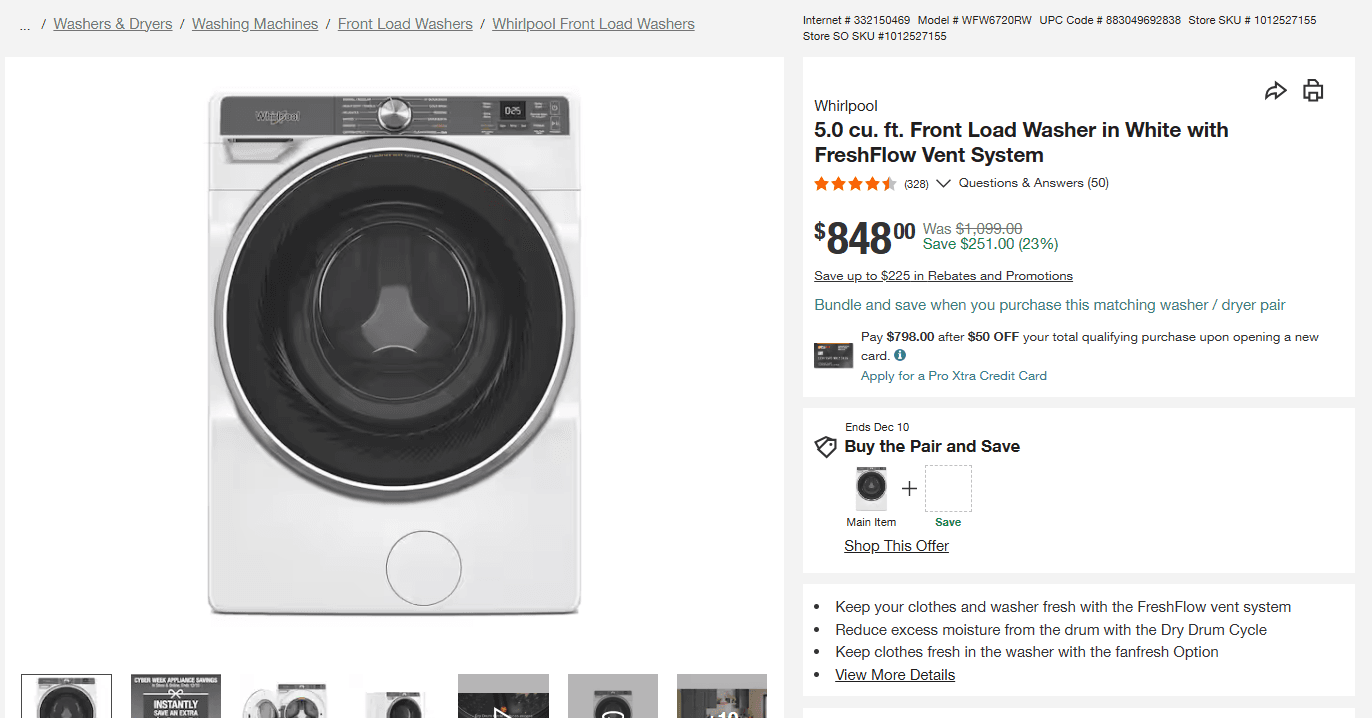Share this product via the share icon
This screenshot has width=1372, height=718.
pyautogui.click(x=1276, y=90)
